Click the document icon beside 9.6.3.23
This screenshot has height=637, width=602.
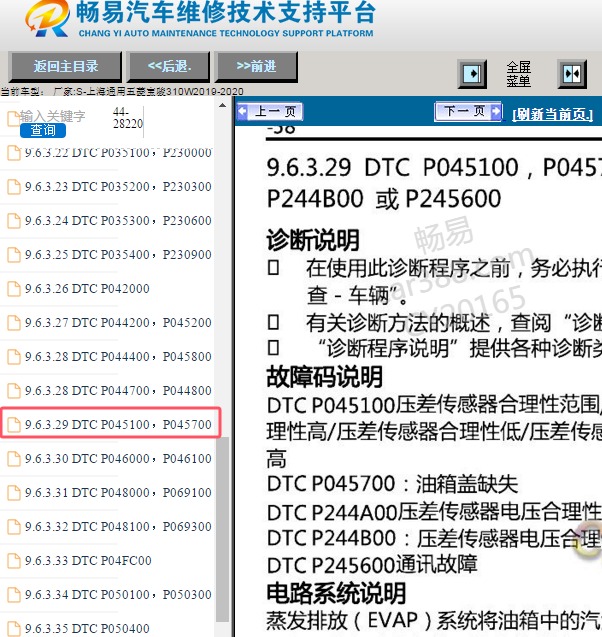coord(14,187)
